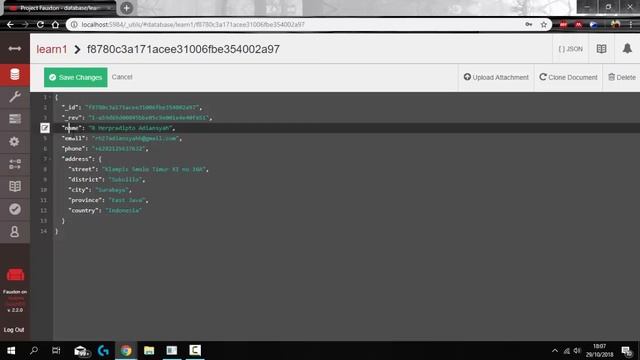
Task: Click Clone Document
Action: click(568, 77)
